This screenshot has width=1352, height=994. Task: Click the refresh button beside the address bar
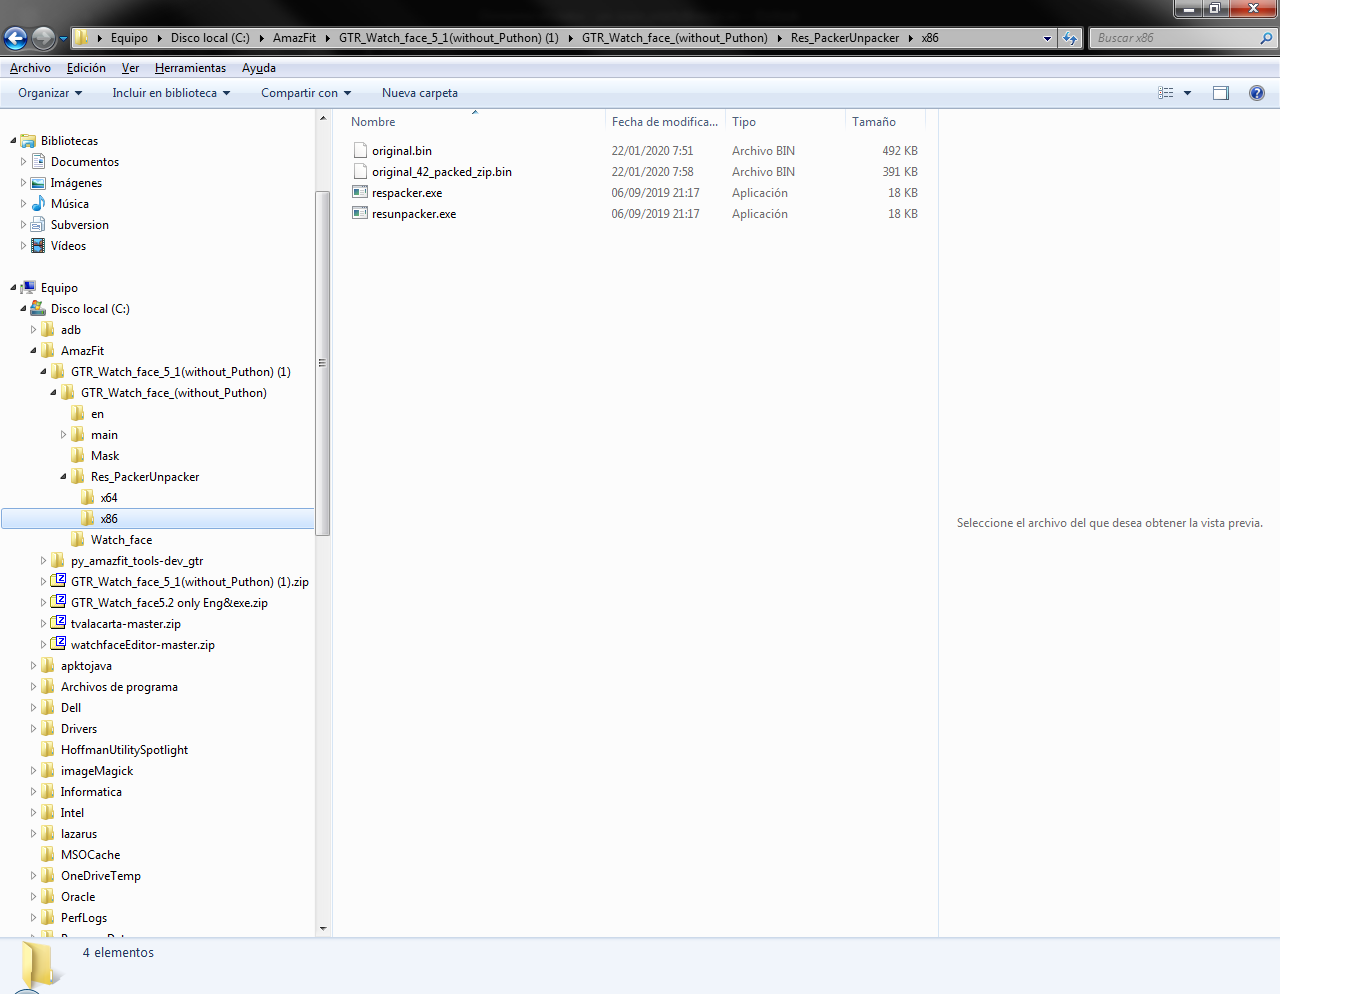point(1070,38)
